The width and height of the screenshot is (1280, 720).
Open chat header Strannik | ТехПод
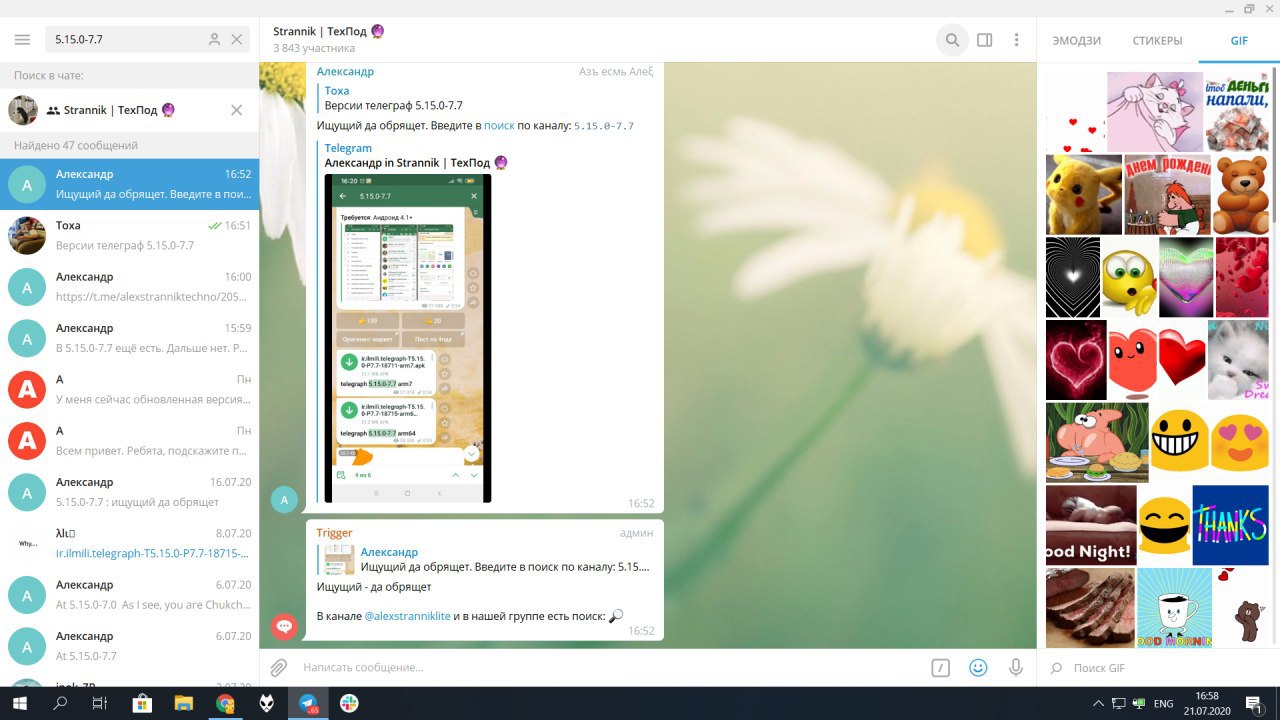tap(328, 31)
